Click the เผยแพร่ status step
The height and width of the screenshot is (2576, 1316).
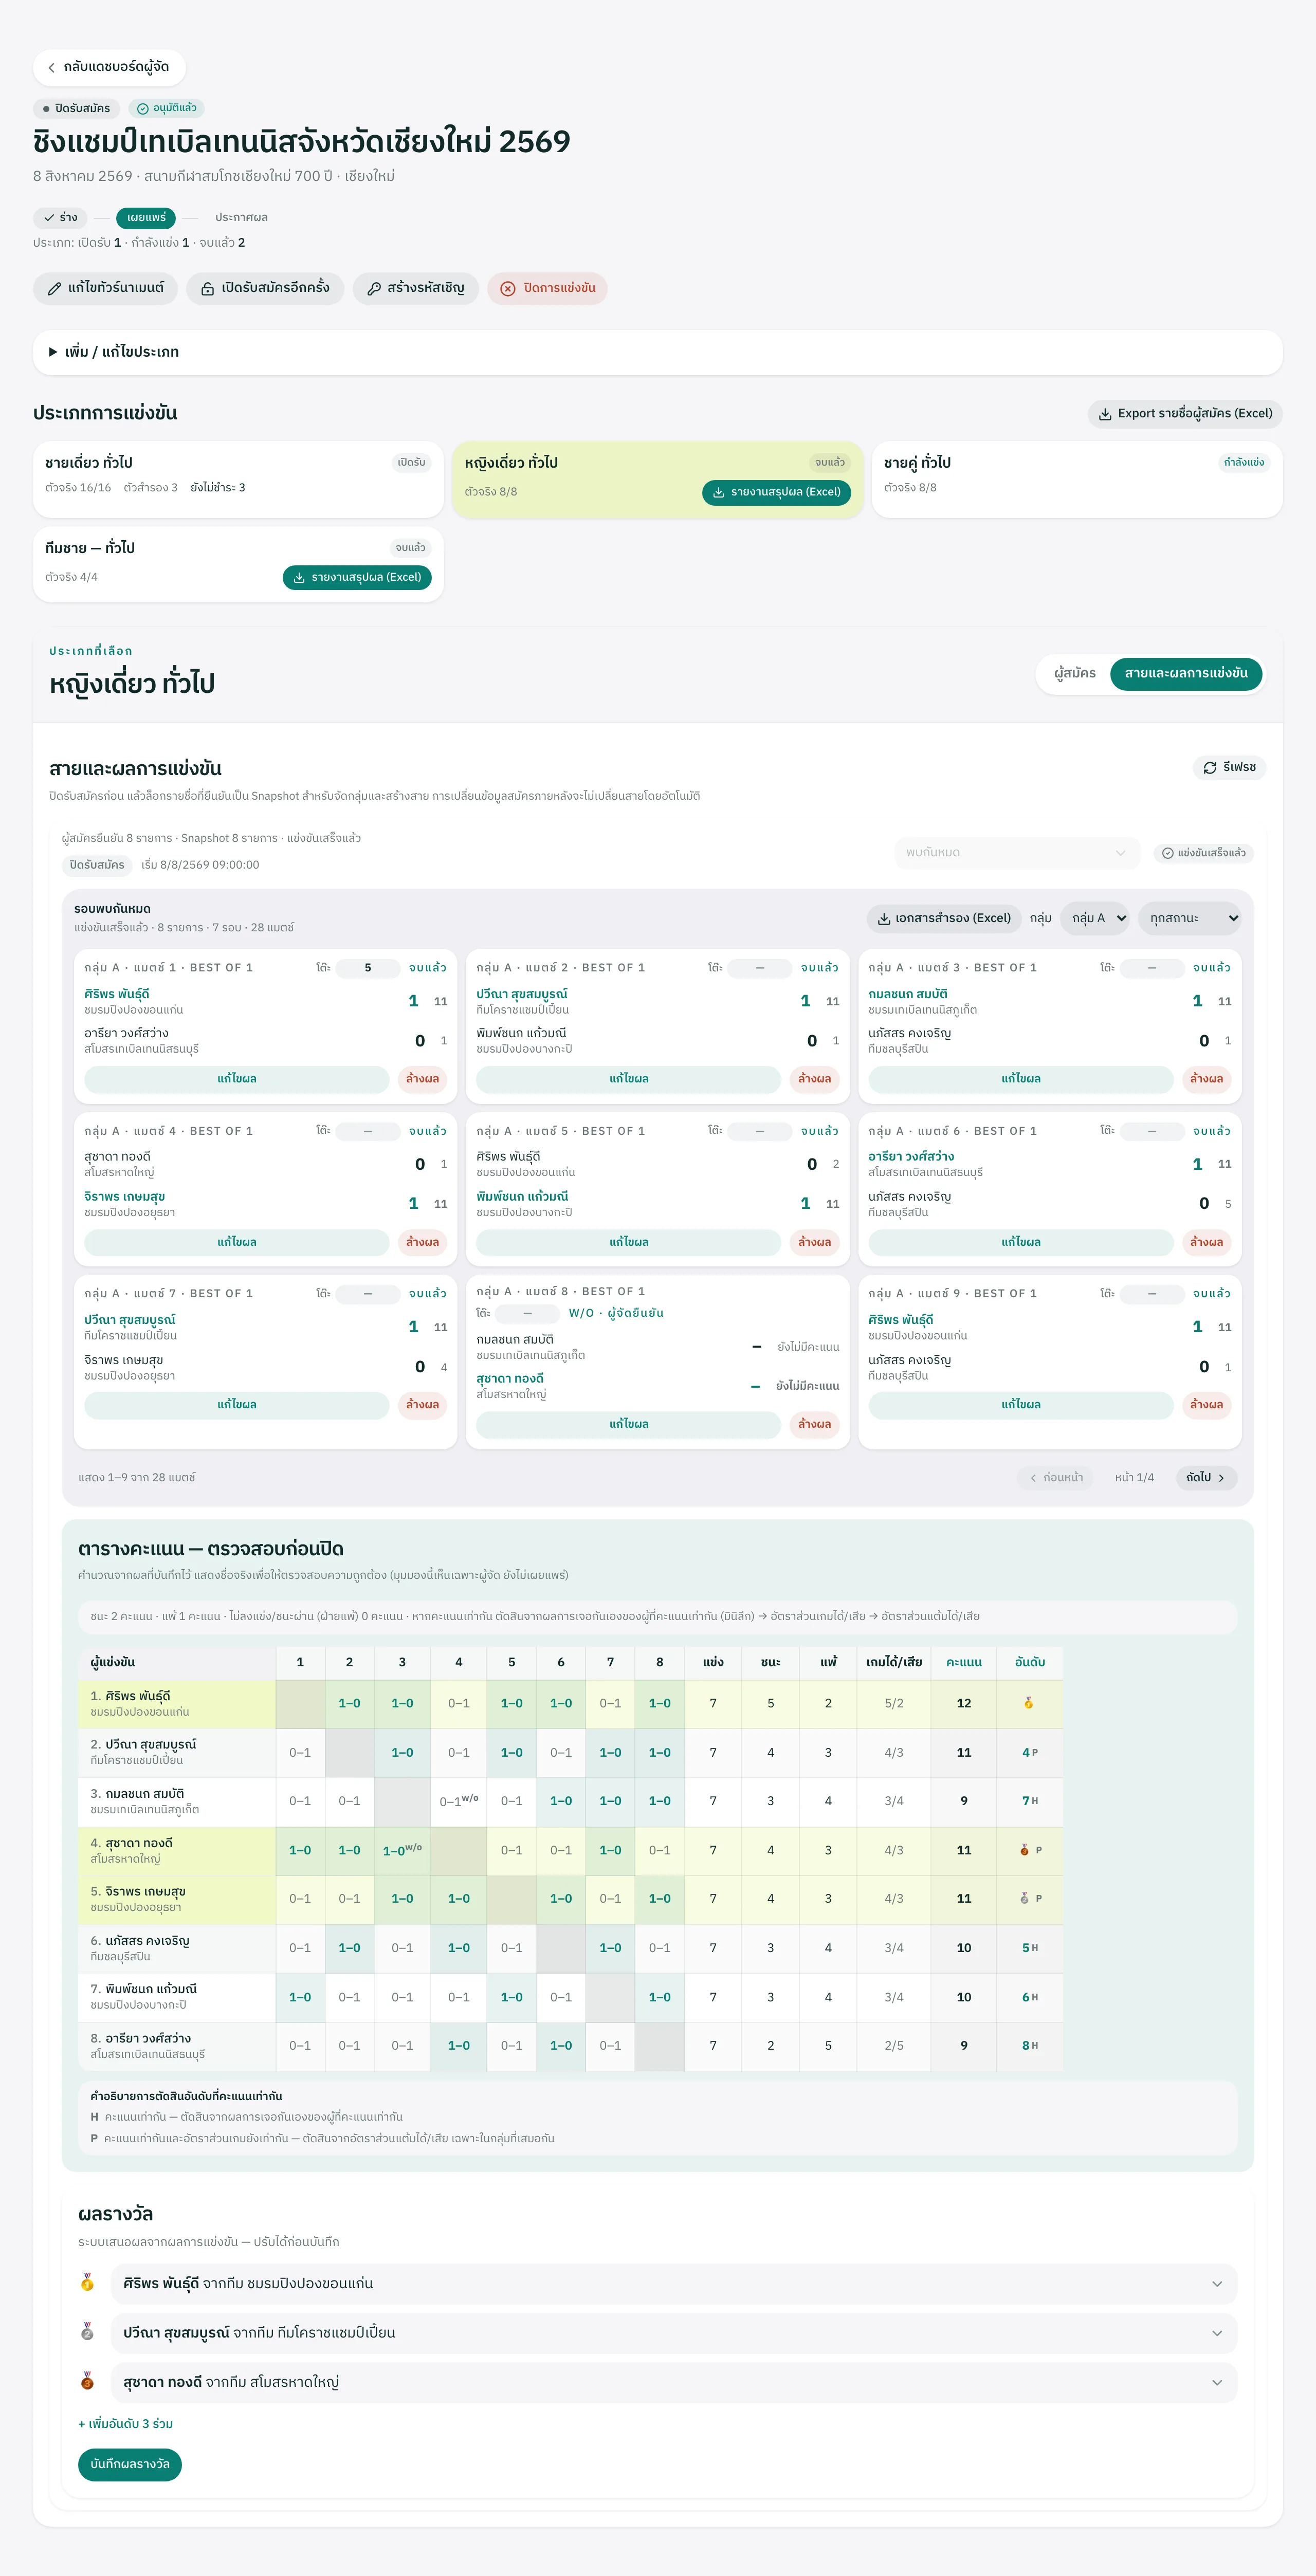[146, 217]
